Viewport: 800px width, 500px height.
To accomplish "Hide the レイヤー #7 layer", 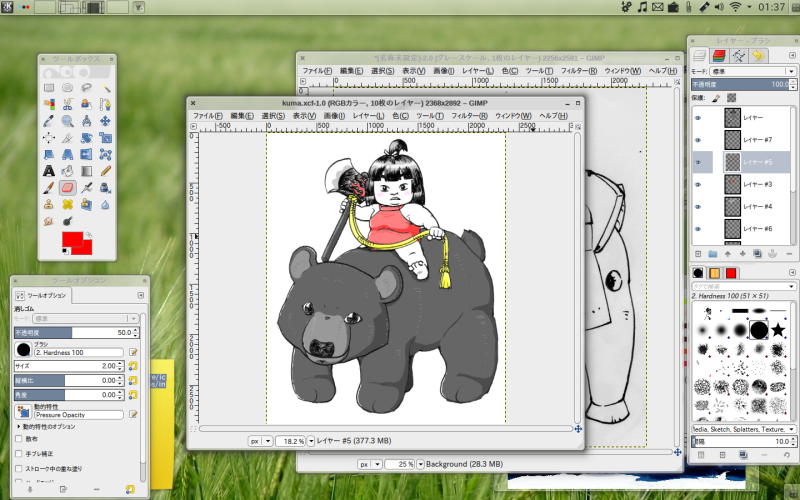I will pos(698,140).
